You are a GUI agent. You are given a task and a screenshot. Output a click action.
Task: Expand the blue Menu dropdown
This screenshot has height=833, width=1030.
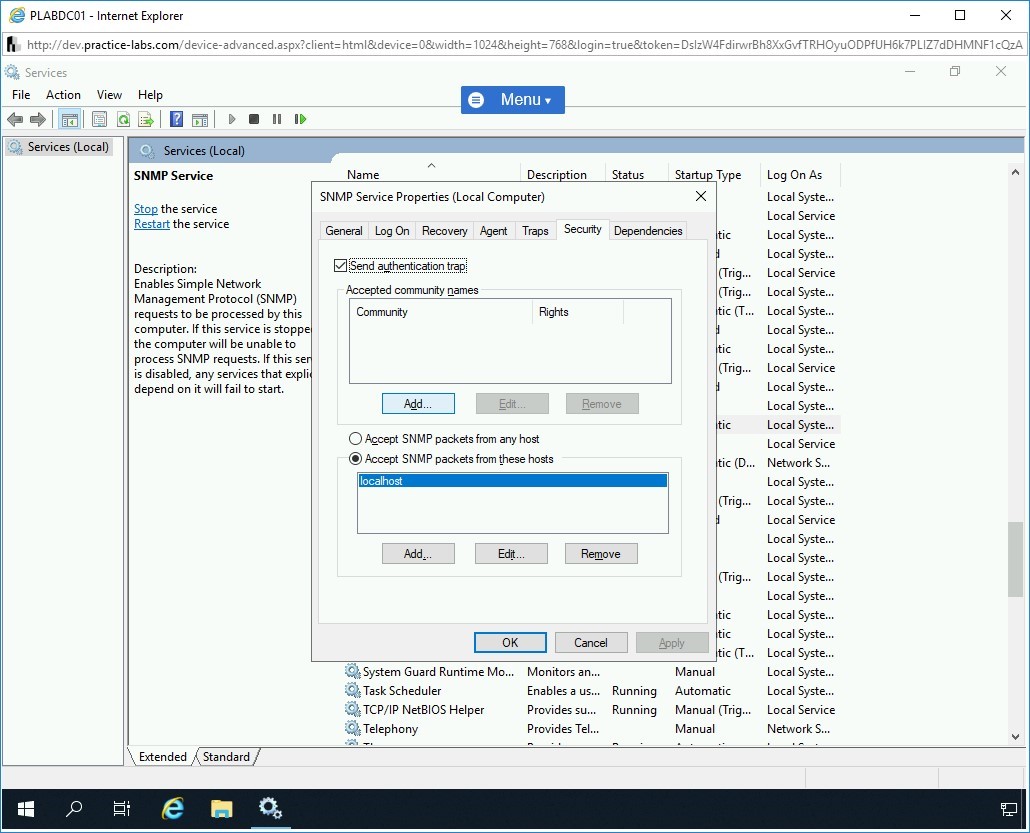pyautogui.click(x=512, y=100)
